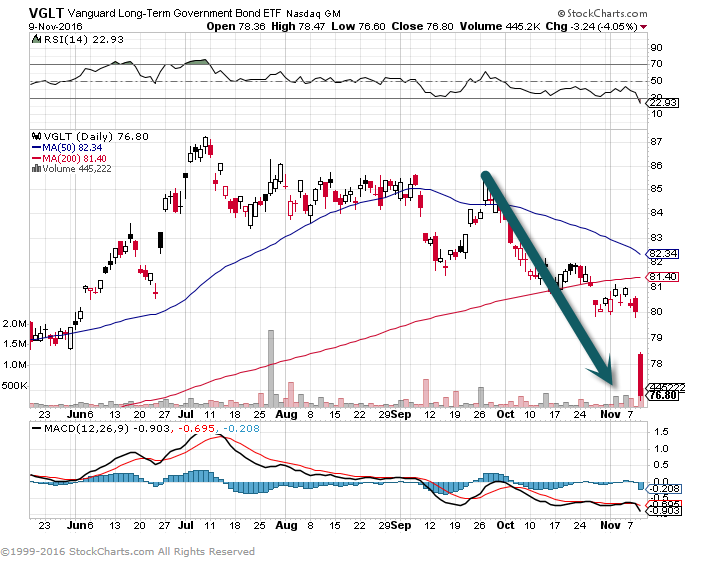Click the candlestick icon beside VGLT (Daily)

tap(37, 136)
